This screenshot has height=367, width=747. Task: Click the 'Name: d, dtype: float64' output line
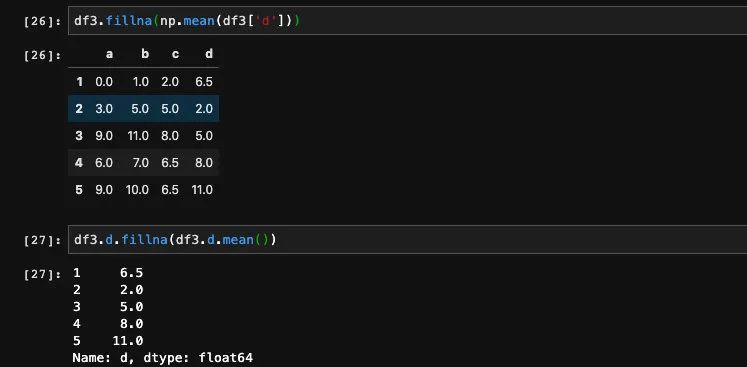(x=162, y=357)
